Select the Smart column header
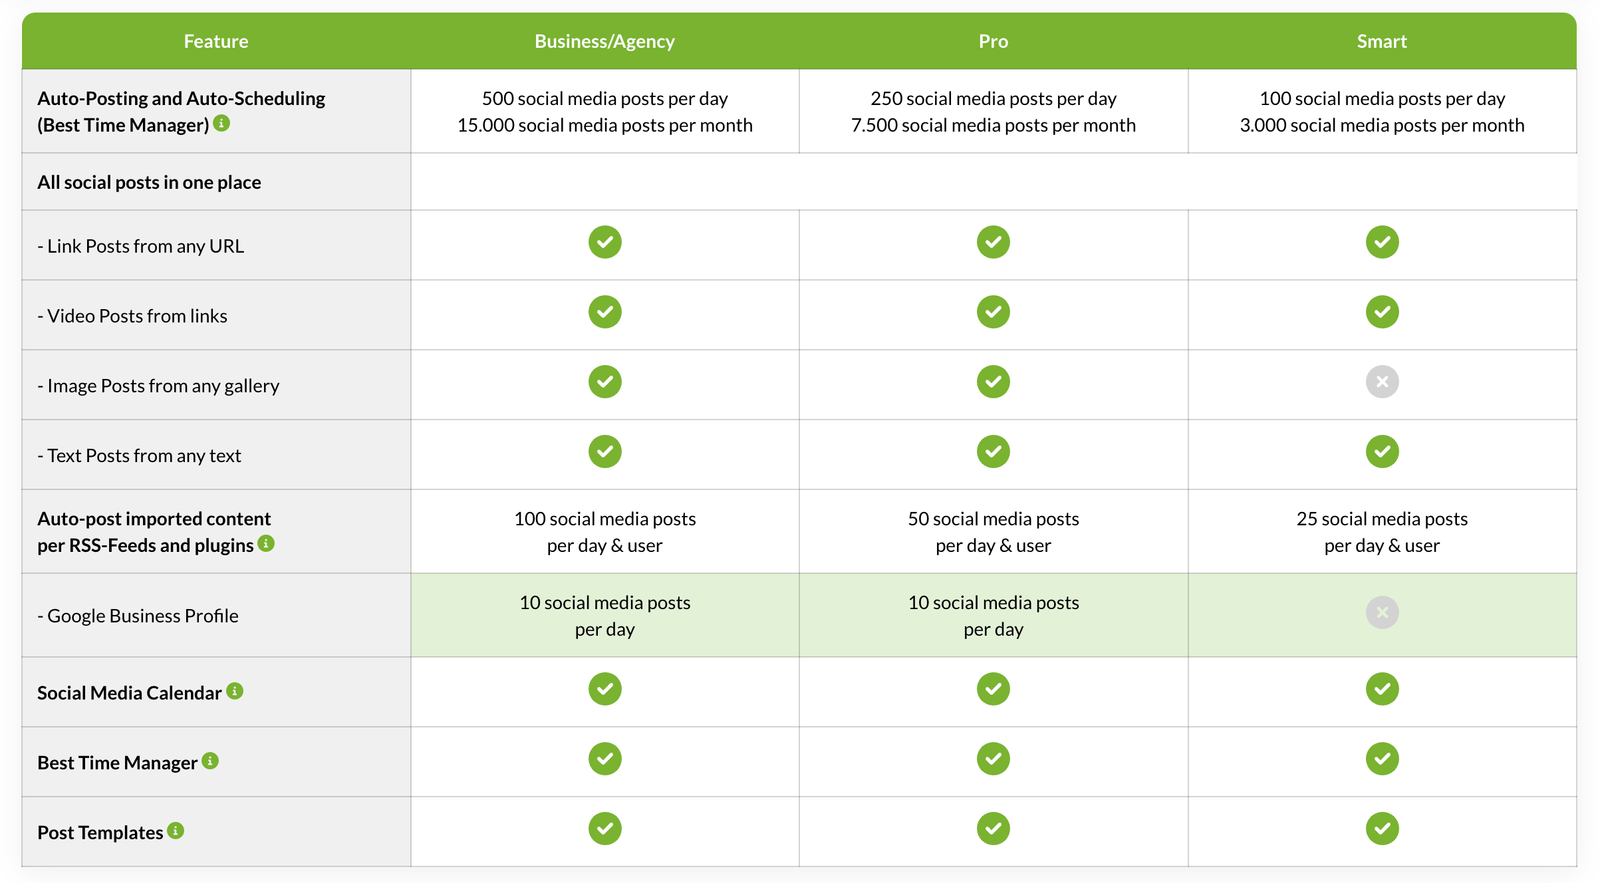The height and width of the screenshot is (883, 1600). coord(1382,41)
